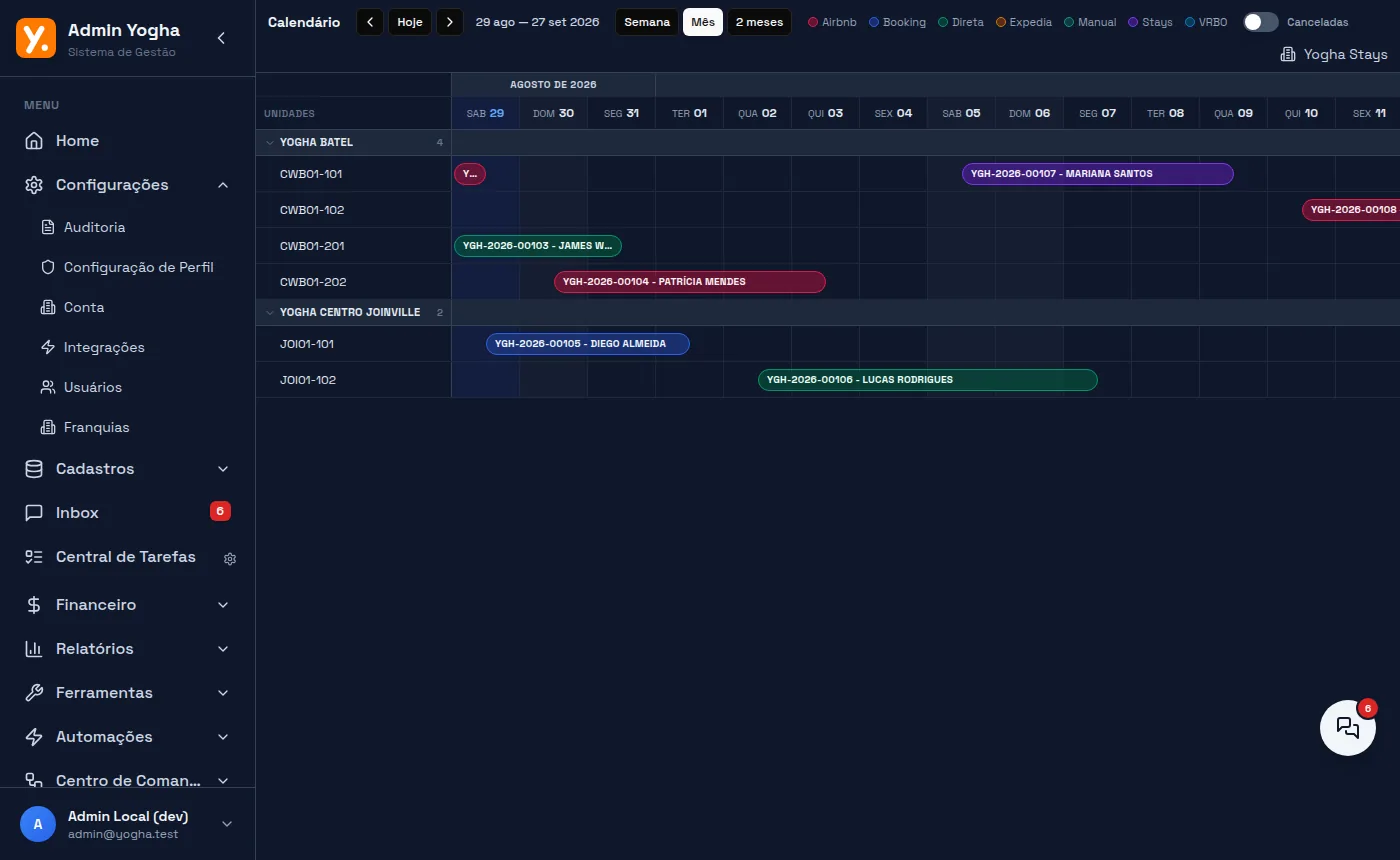Screen dimensions: 1400x860
Task: Click the VRBO legend label
Action: point(1213,22)
